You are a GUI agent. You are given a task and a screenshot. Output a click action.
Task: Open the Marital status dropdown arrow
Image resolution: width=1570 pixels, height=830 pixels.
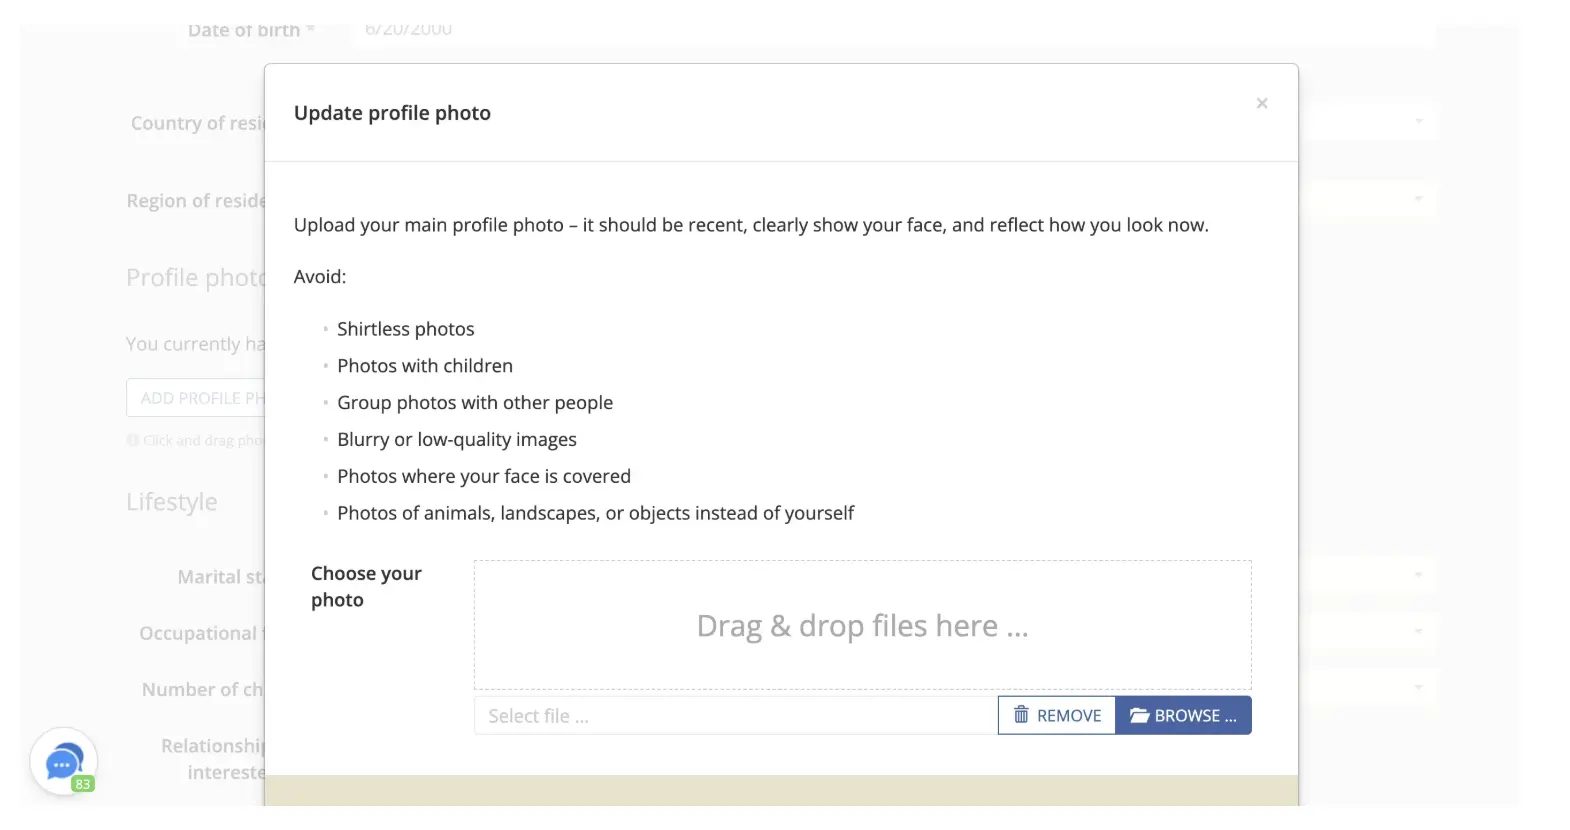(x=1418, y=575)
